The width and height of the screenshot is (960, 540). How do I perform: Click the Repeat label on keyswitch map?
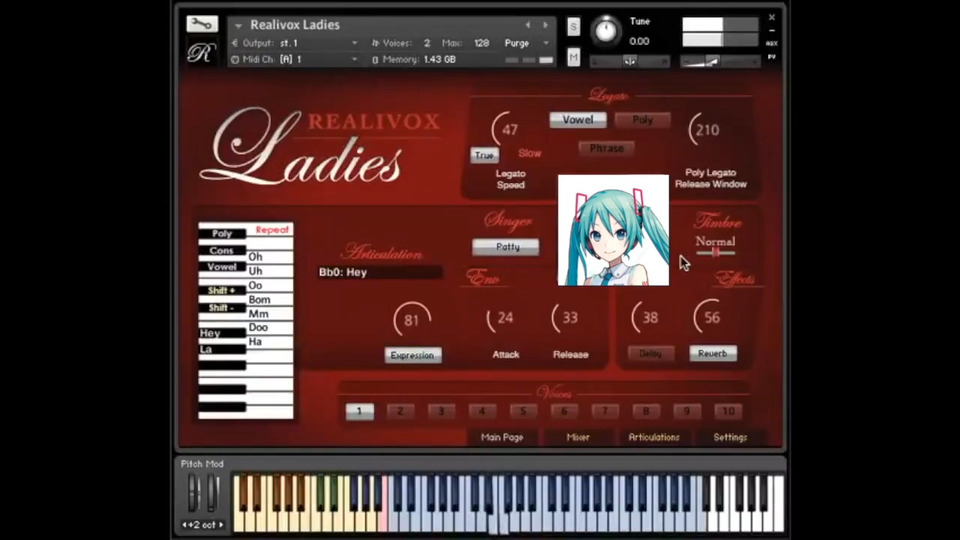[272, 230]
